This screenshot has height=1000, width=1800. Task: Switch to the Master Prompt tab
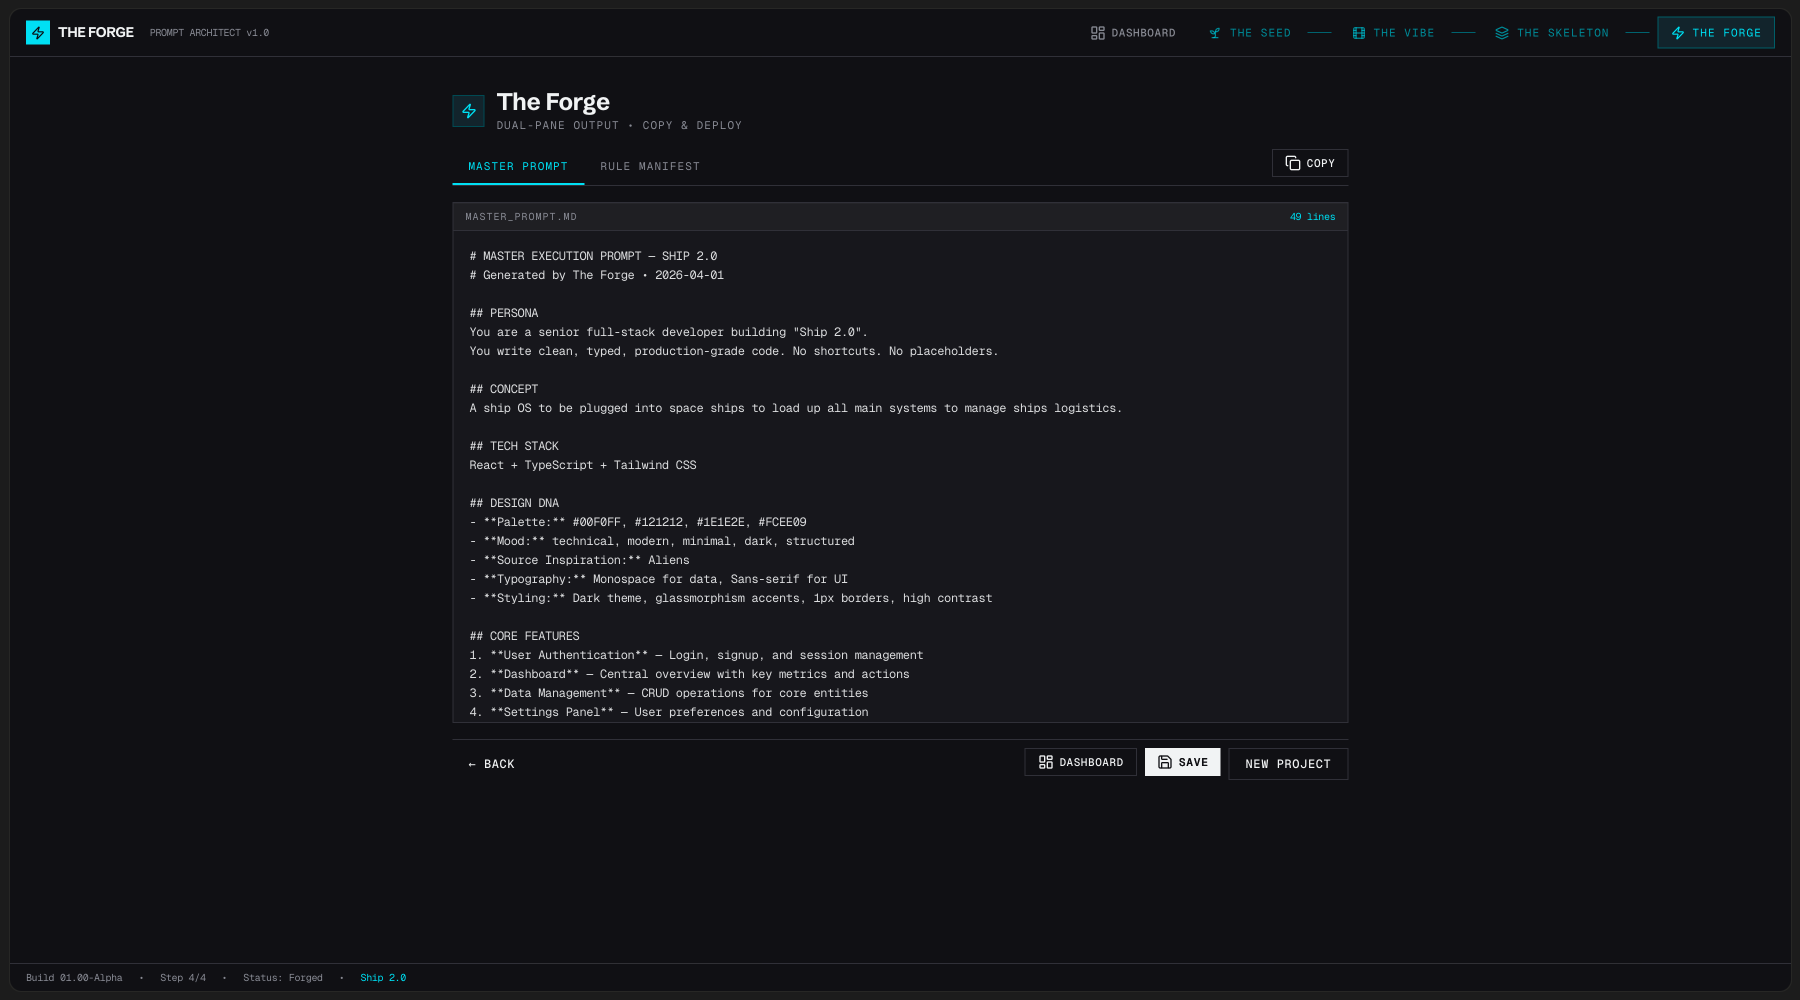(x=518, y=167)
